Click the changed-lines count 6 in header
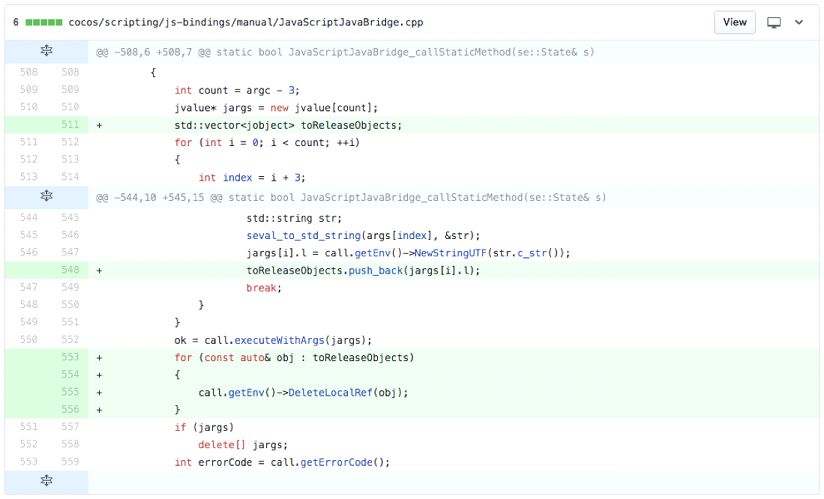The width and height of the screenshot is (824, 499). [16, 22]
